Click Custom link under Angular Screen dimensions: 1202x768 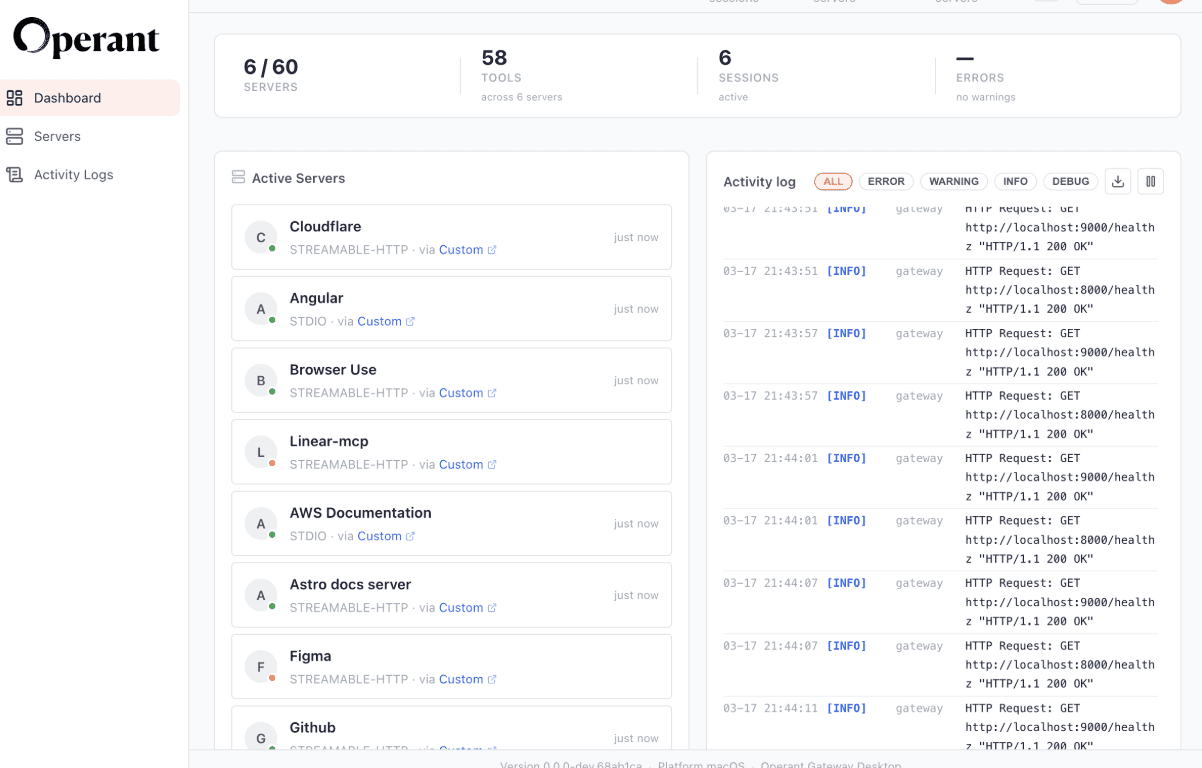(379, 322)
